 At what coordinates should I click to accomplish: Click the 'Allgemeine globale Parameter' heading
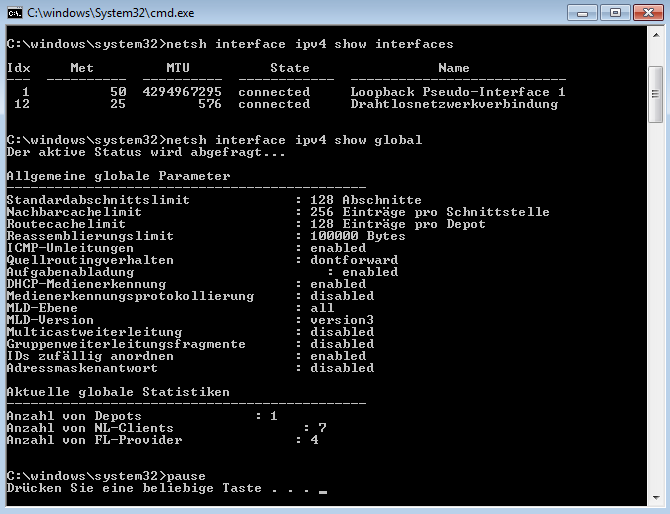118,176
